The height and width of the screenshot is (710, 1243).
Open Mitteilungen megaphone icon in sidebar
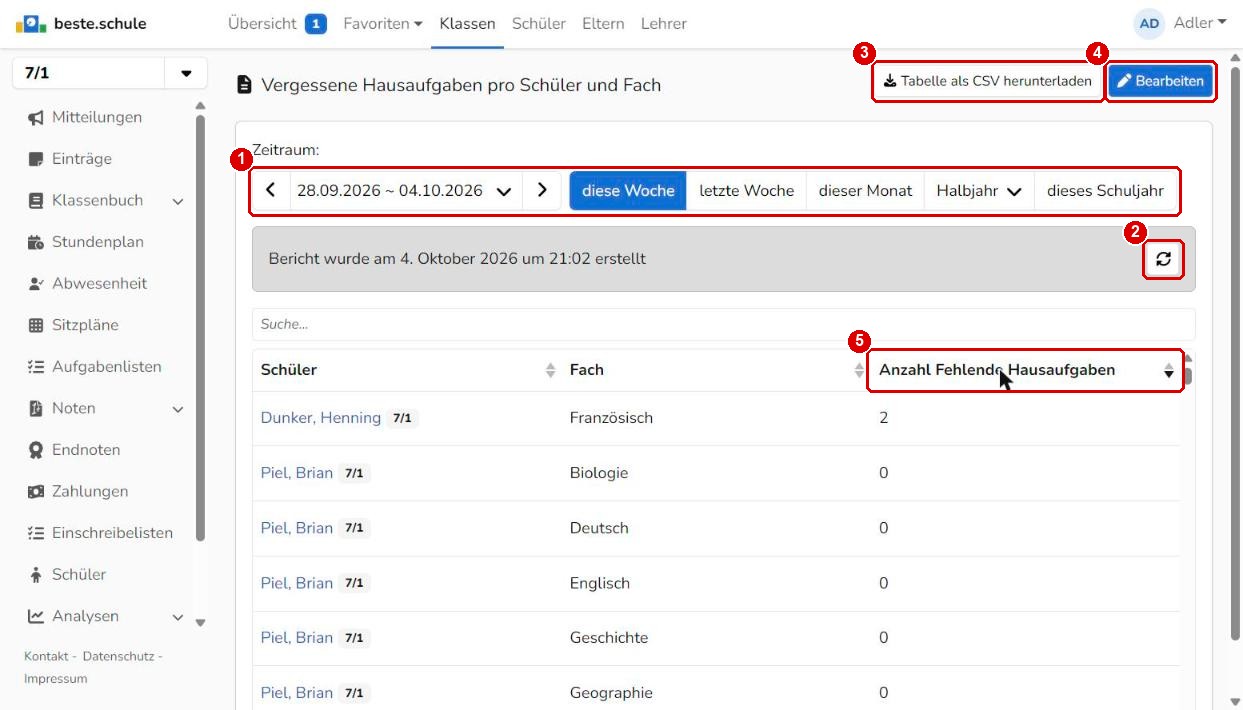click(36, 118)
